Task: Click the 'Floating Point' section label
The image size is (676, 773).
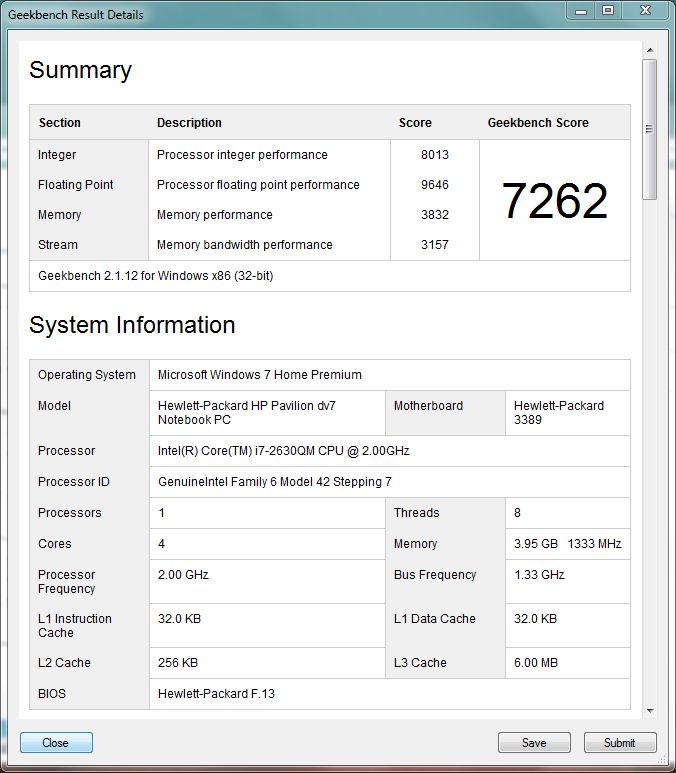Action: pos(75,185)
